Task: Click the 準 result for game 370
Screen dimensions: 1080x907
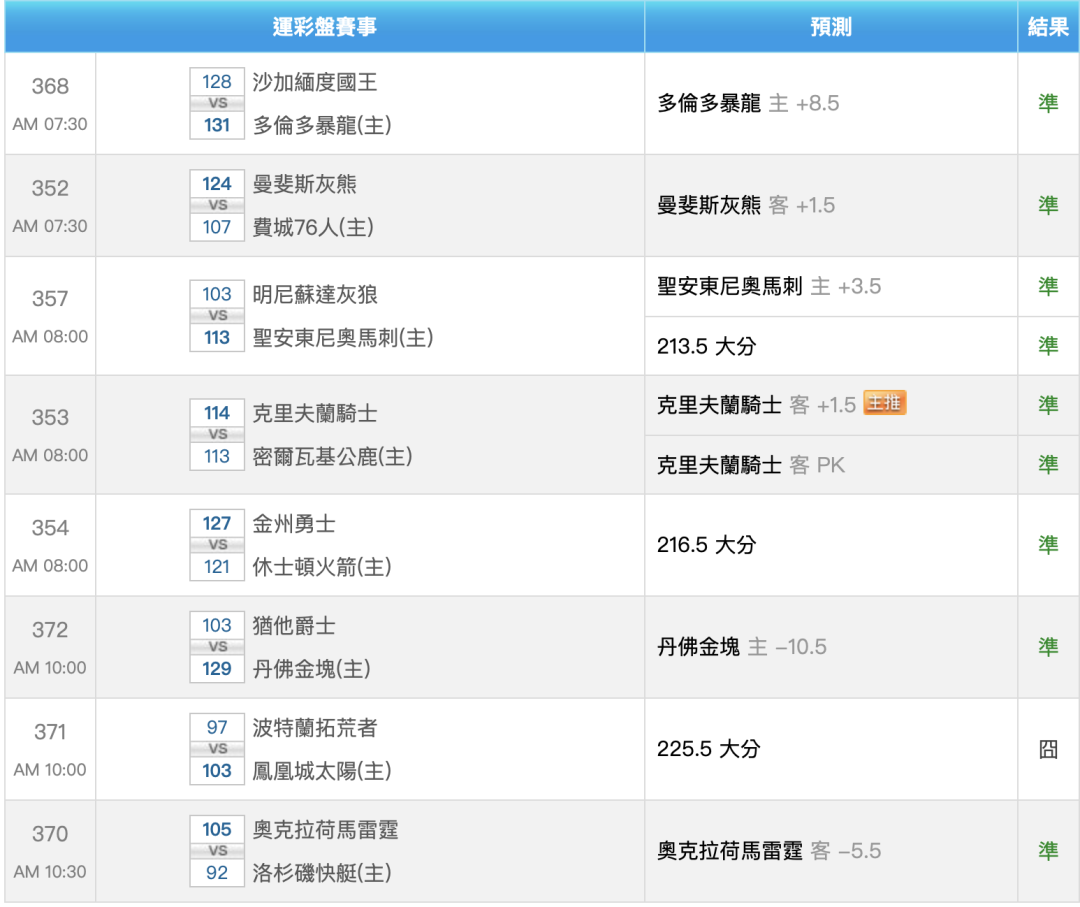Action: point(1048,851)
